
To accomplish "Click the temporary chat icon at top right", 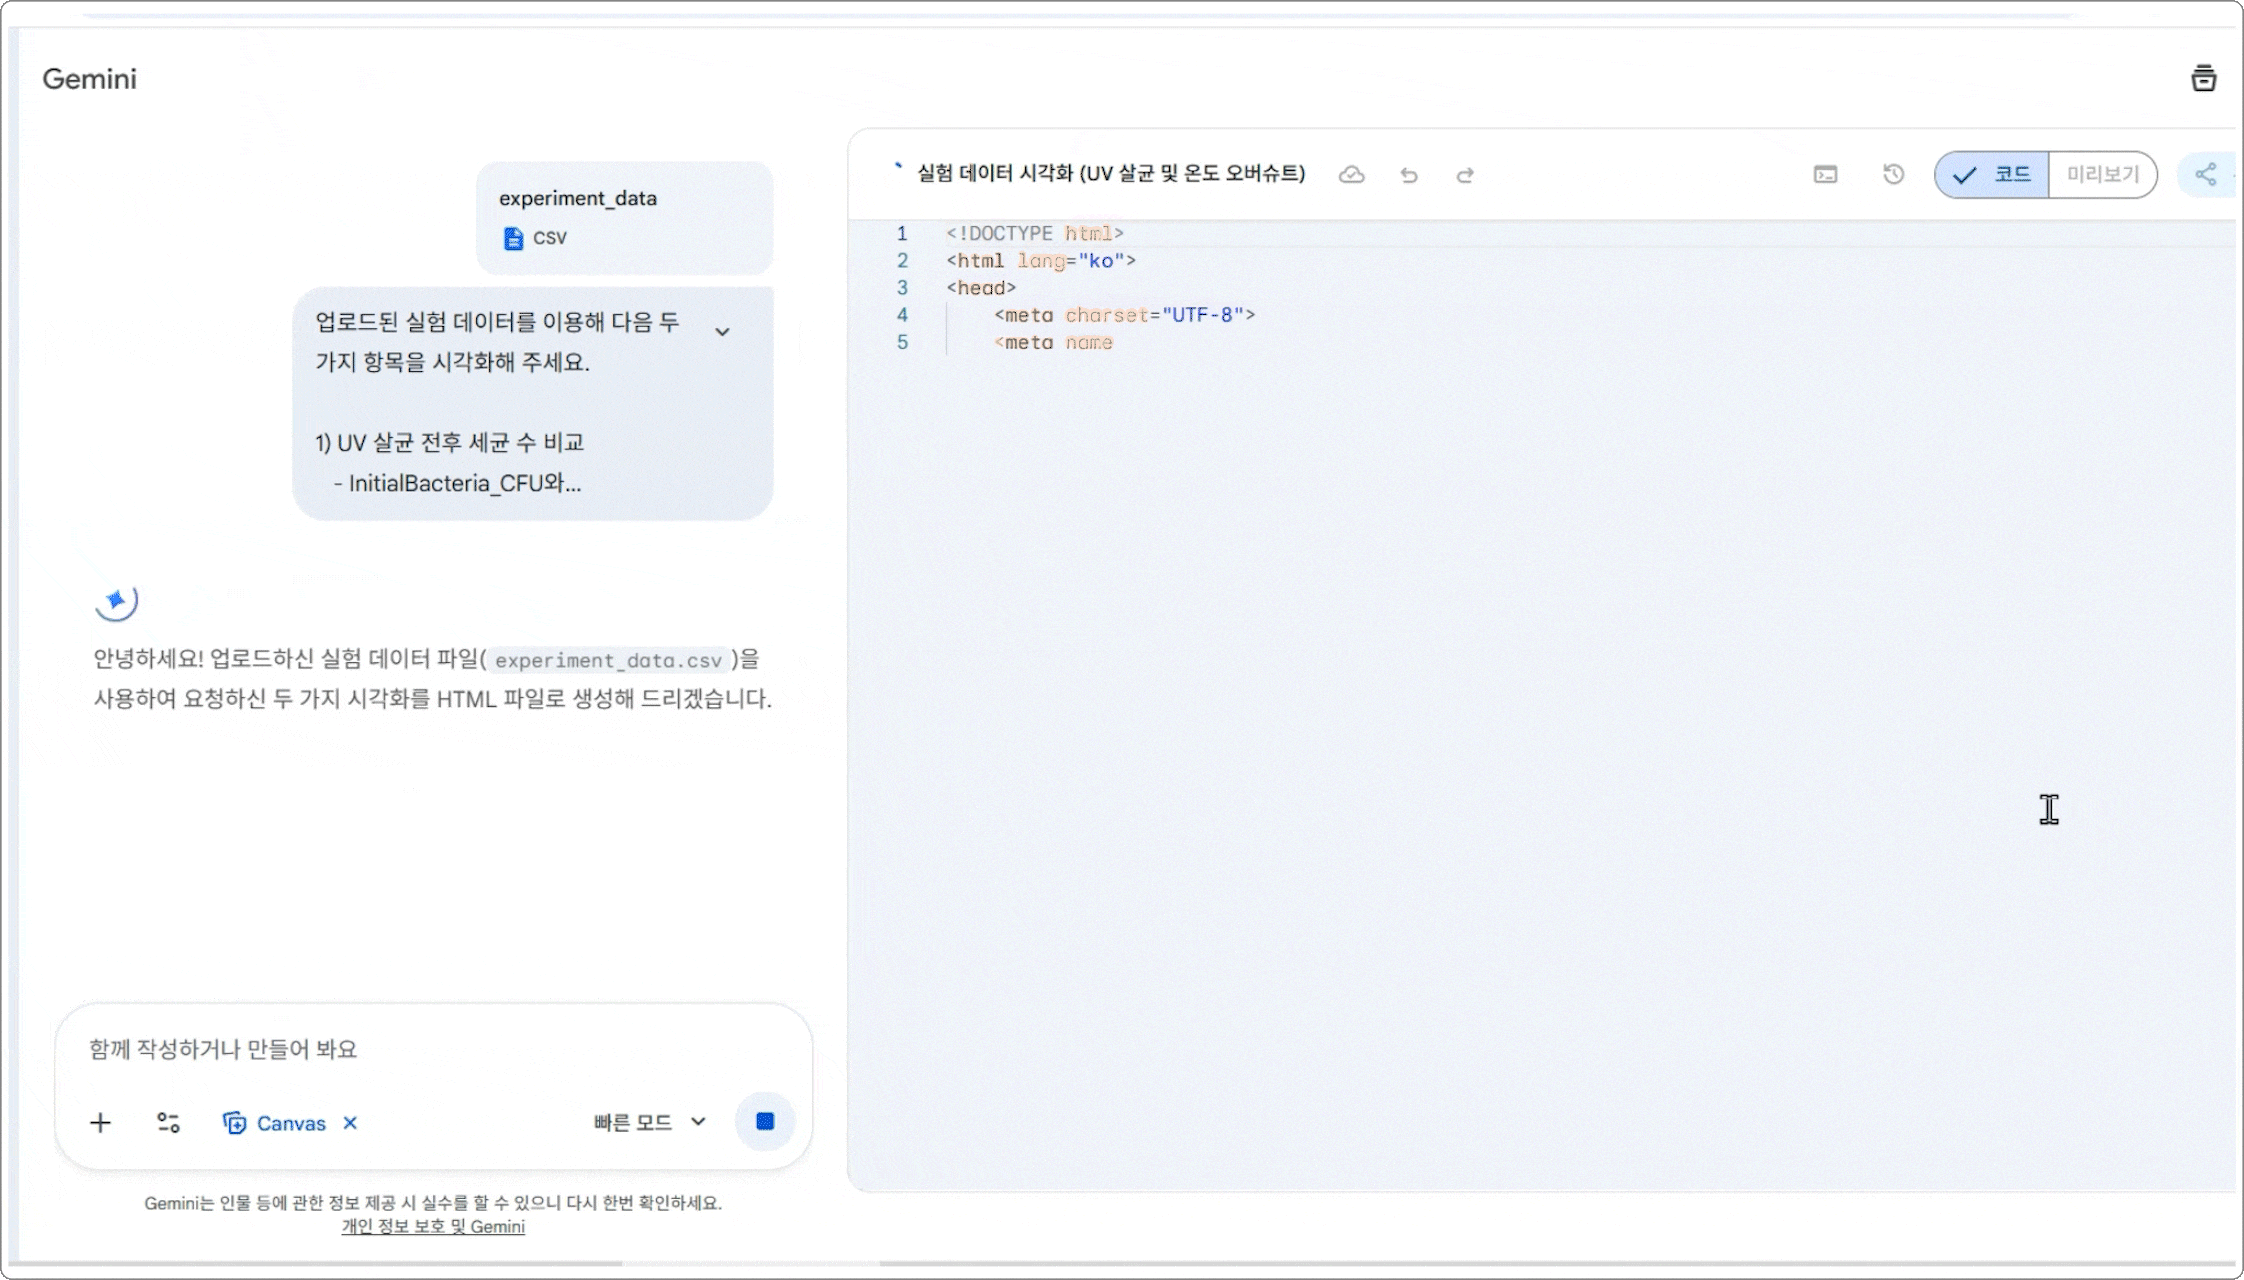I will 2203,78.
